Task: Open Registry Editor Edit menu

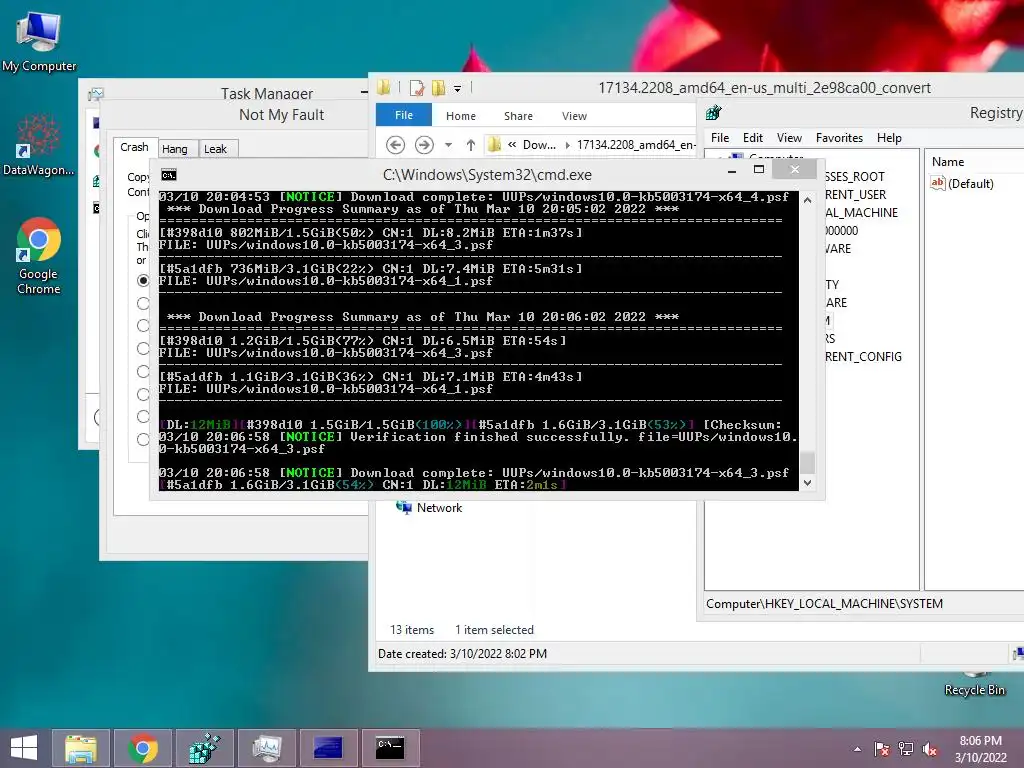Action: click(x=752, y=138)
